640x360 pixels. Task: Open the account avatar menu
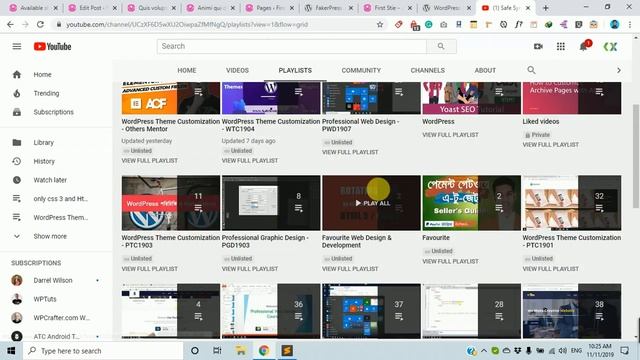(611, 47)
